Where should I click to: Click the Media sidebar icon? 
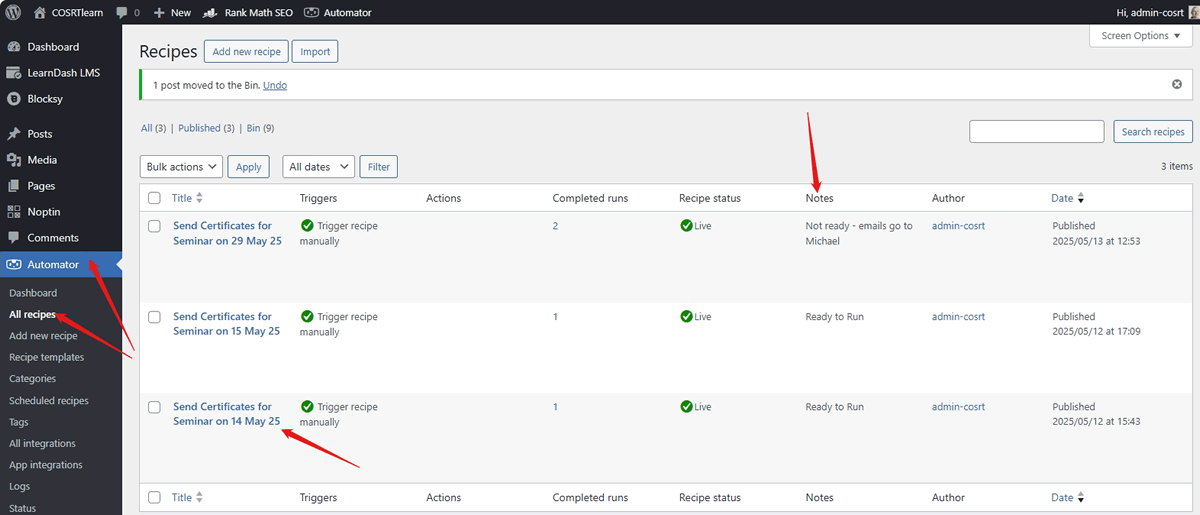[x=14, y=160]
